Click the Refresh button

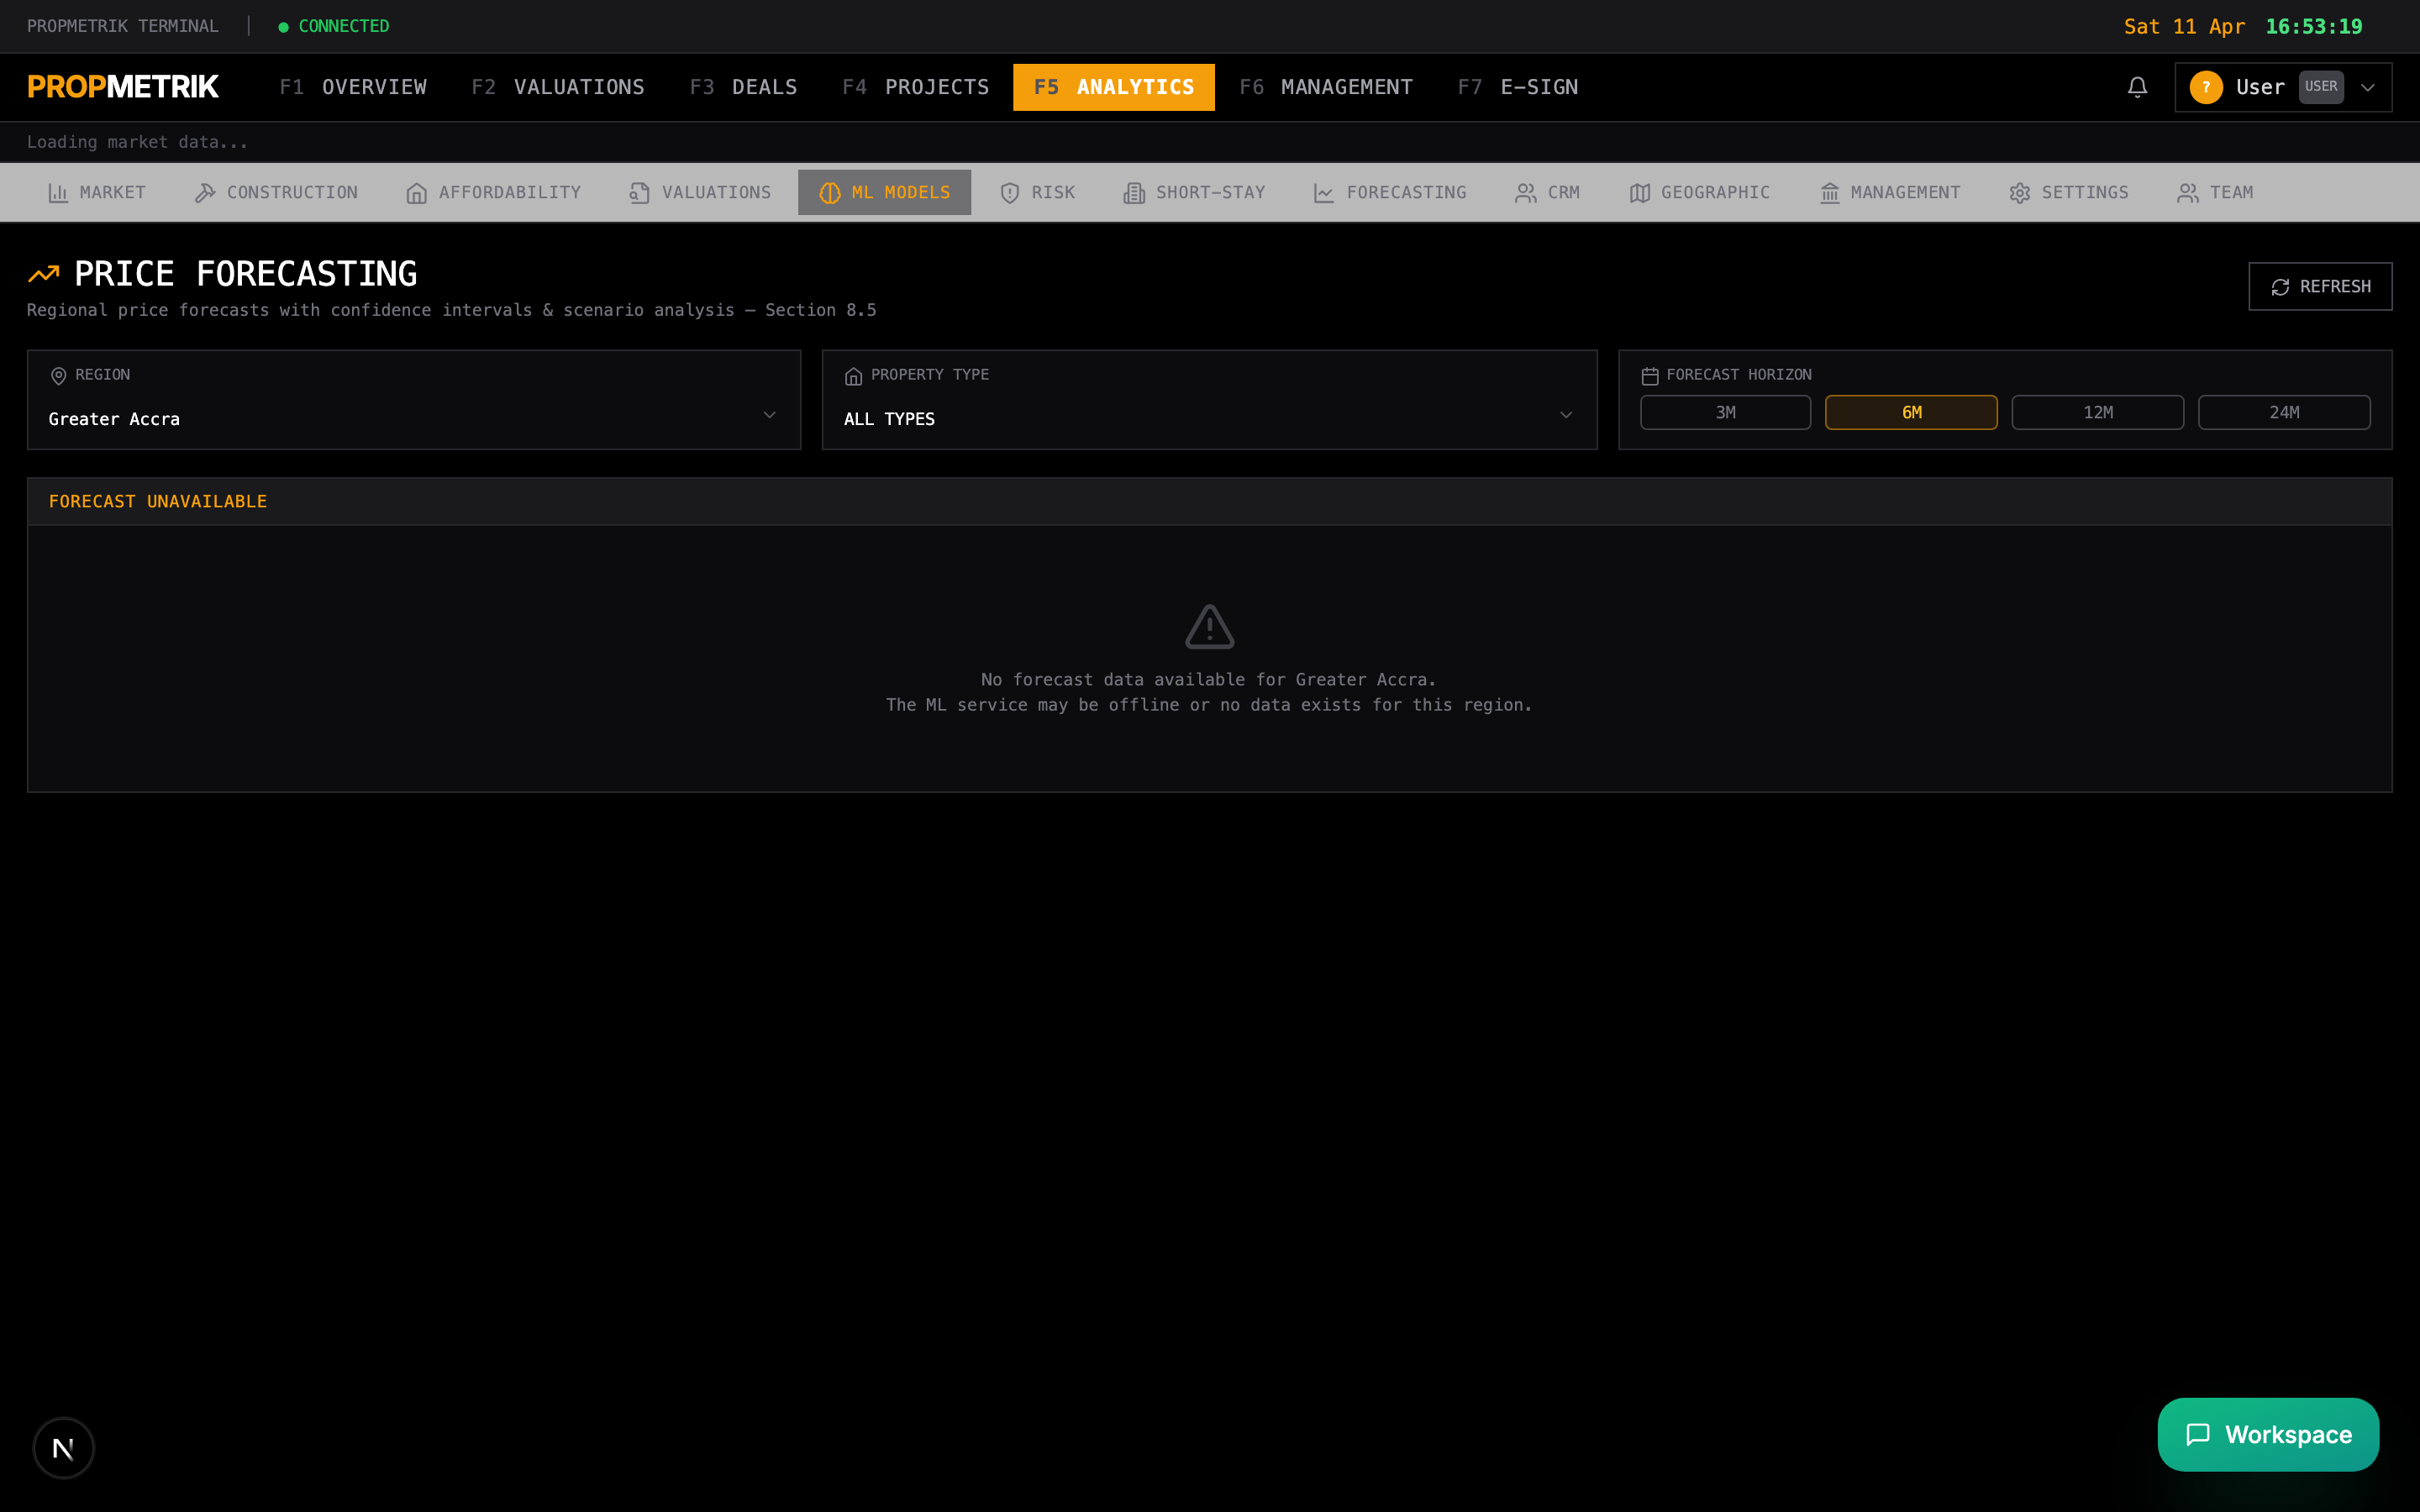pos(2320,287)
